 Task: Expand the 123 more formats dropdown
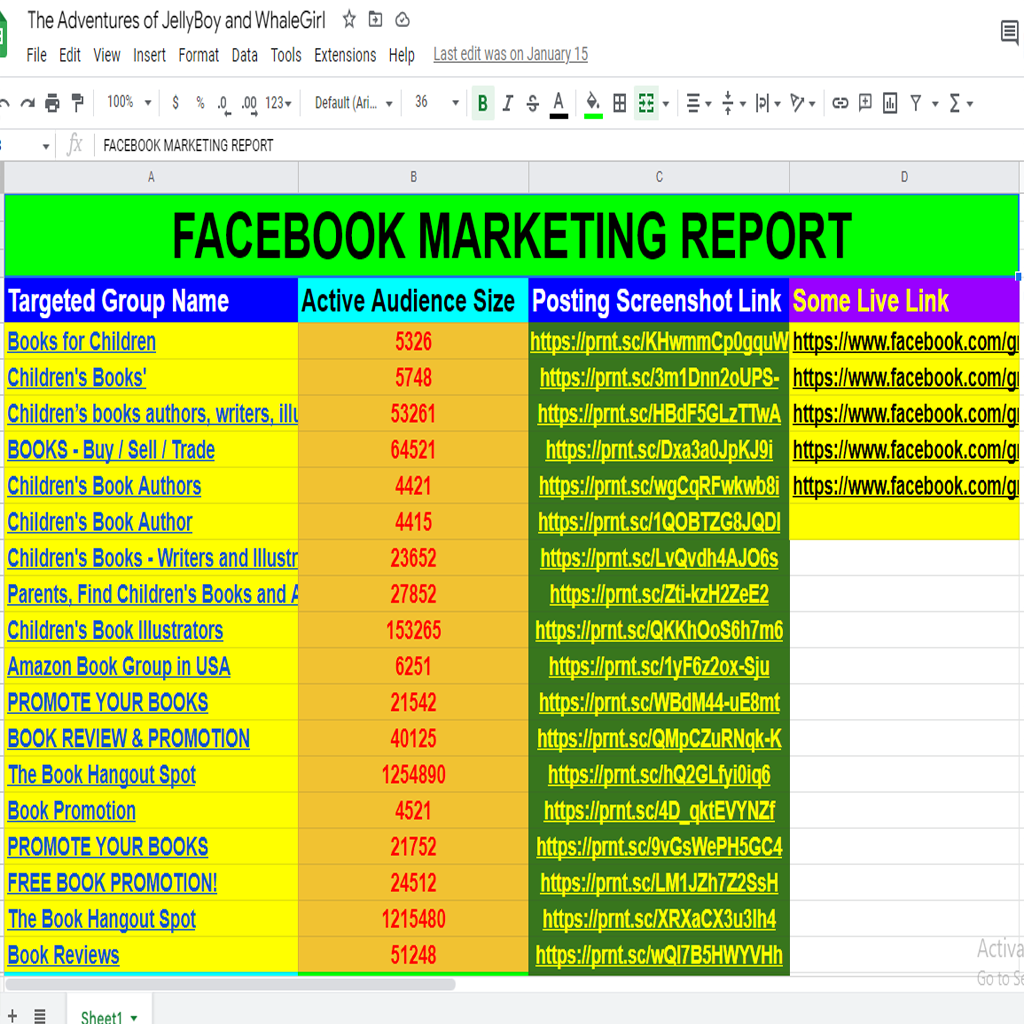[278, 103]
